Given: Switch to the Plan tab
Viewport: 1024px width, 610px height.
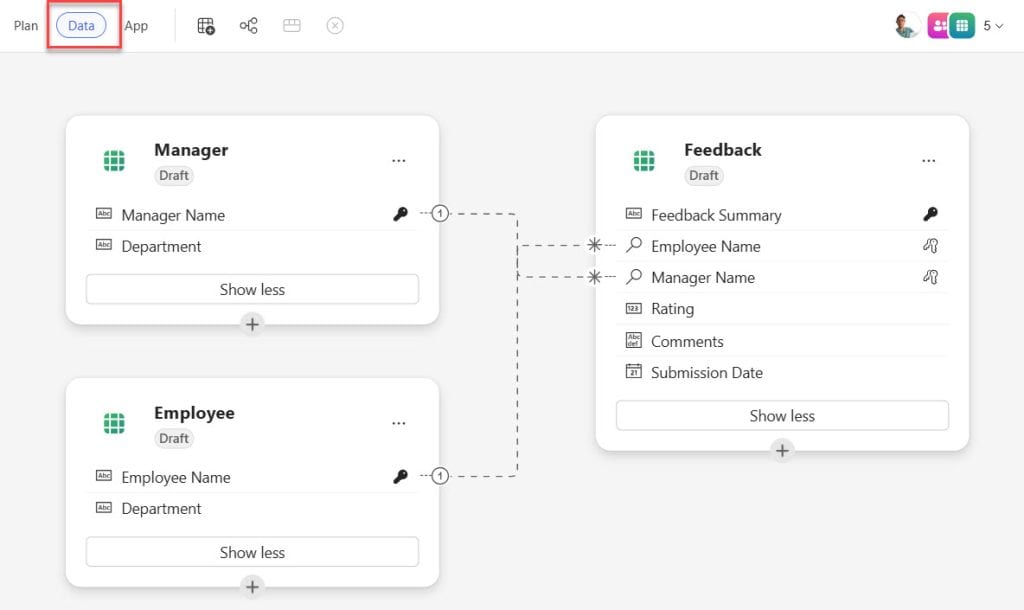Looking at the screenshot, I should point(24,25).
